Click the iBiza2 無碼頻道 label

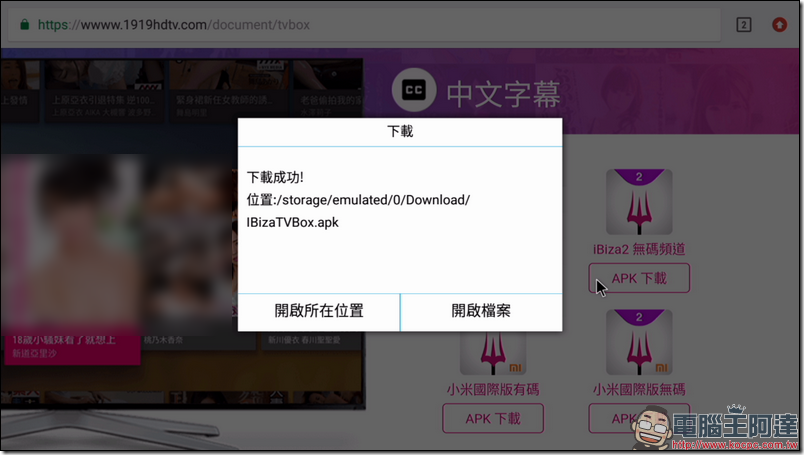coord(639,248)
